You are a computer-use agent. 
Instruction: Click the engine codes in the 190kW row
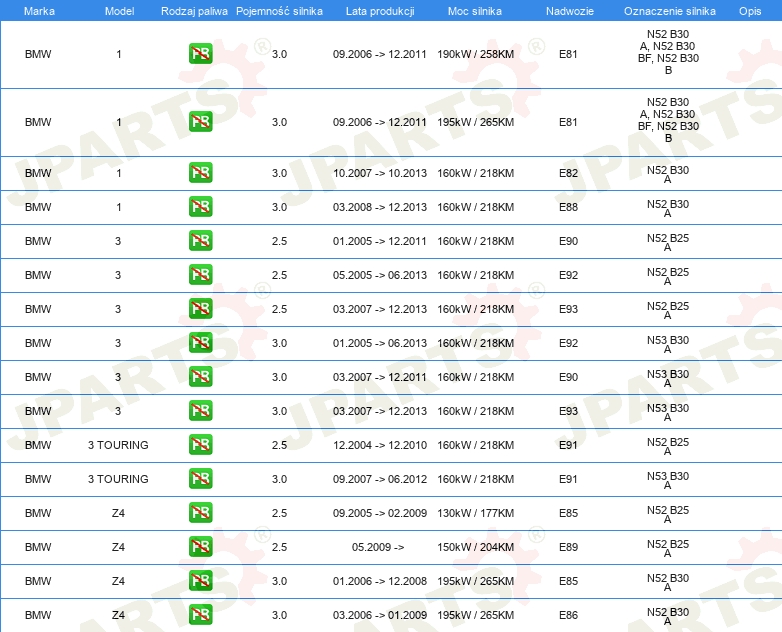point(668,52)
